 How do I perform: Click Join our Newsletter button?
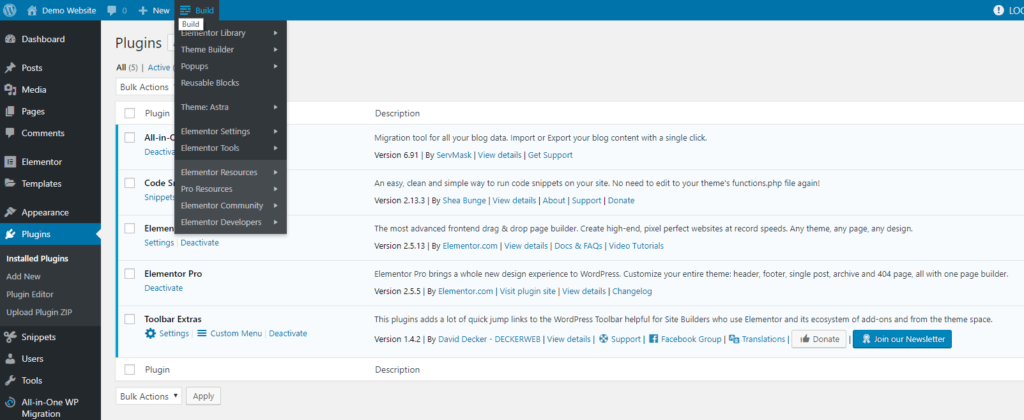click(x=903, y=339)
